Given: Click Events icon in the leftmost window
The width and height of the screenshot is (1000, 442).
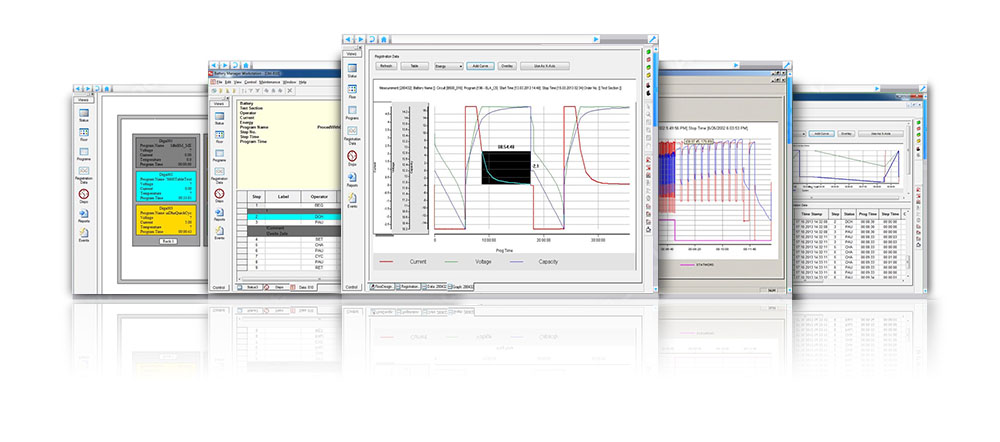Looking at the screenshot, I should point(85,235).
